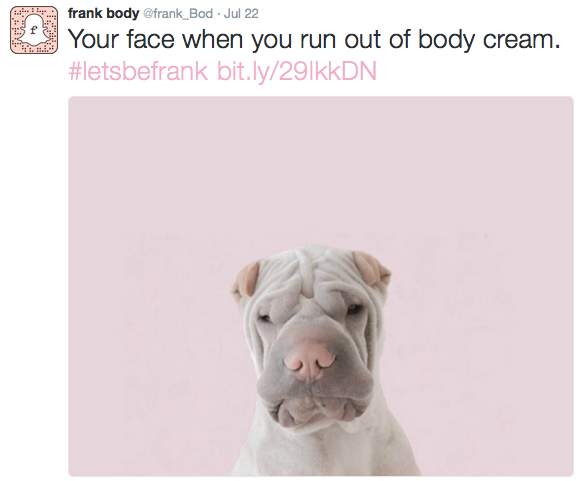Screen dimensions: 580x481
Task: Click the ghost logo inside the avatar
Action: click(34, 31)
